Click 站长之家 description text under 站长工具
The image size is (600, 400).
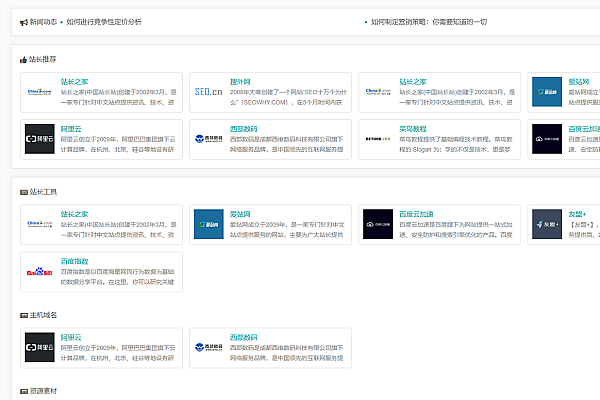119,230
